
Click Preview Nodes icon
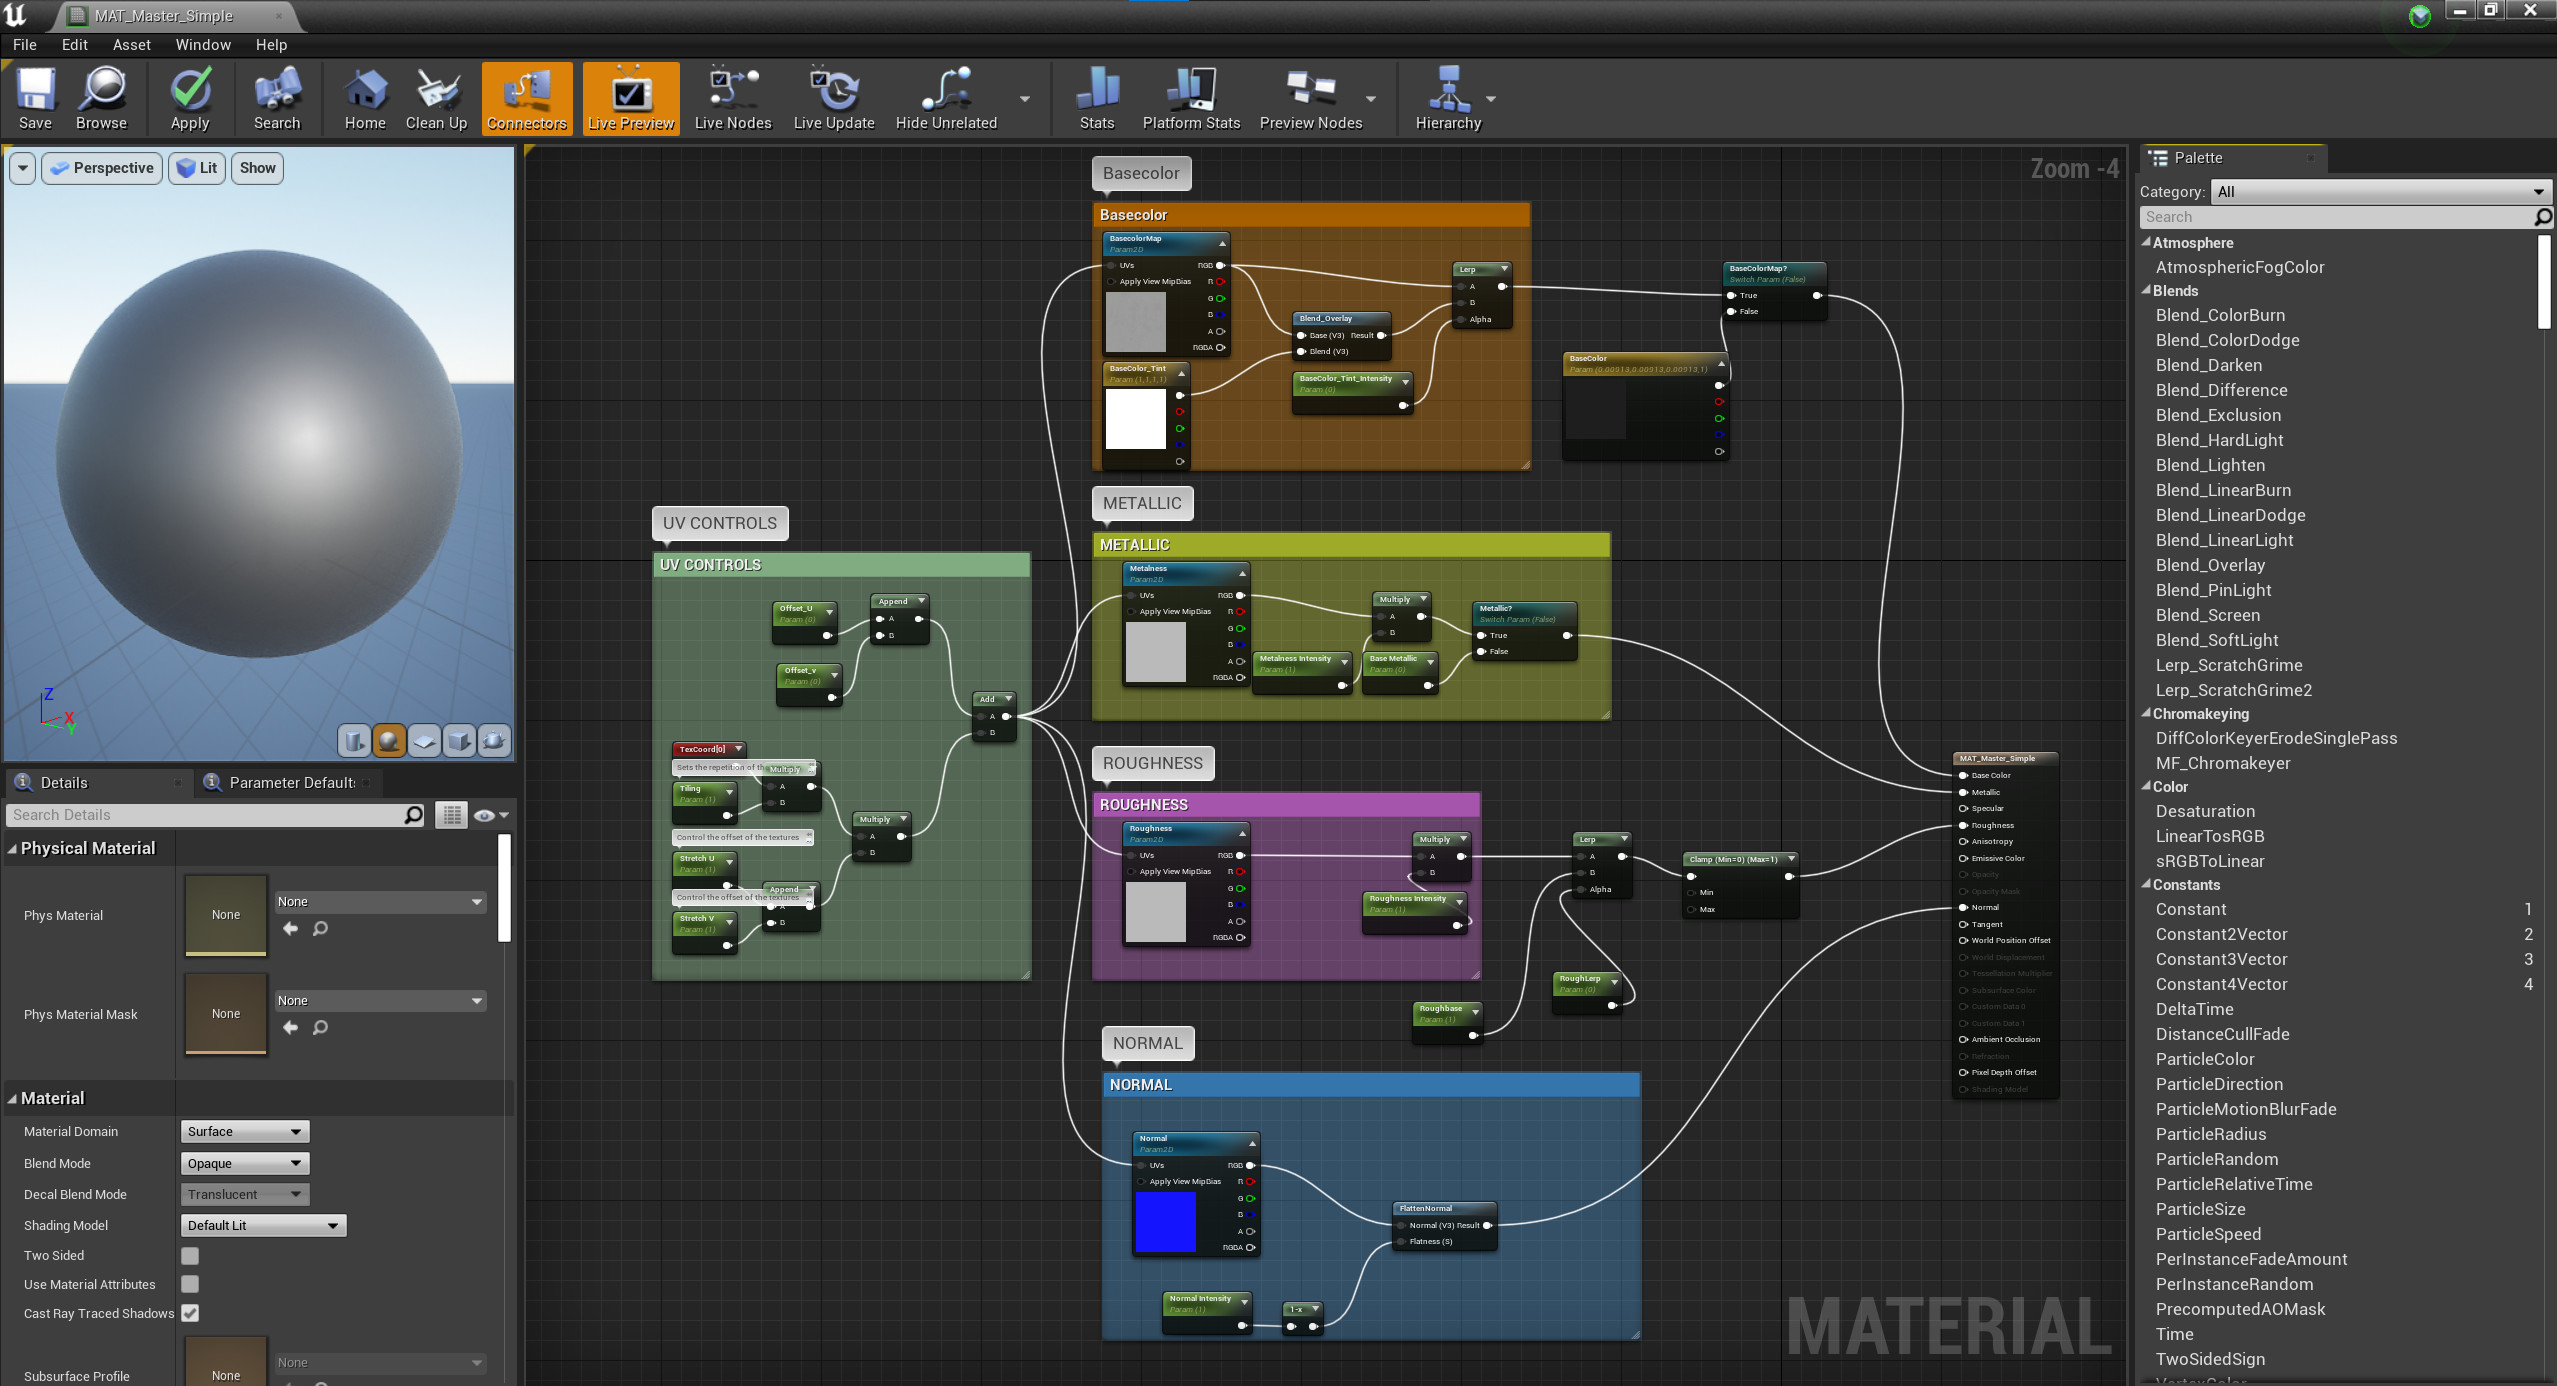pos(1311,98)
